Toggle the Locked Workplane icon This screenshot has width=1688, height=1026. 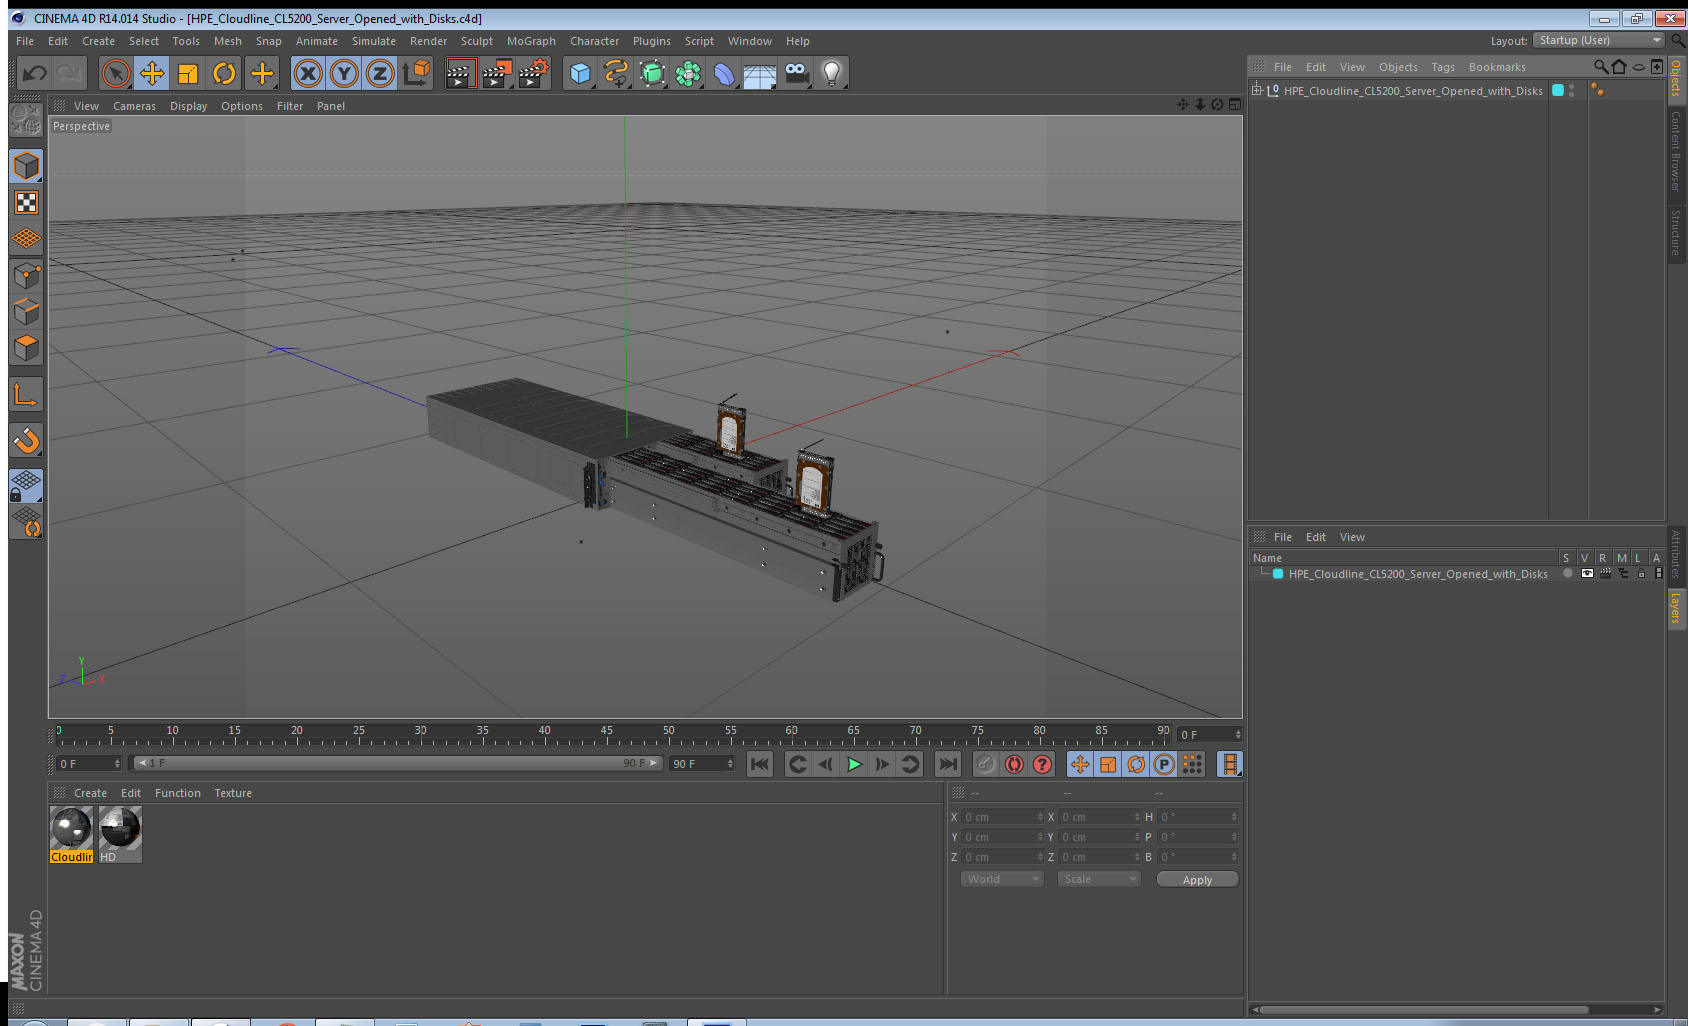click(26, 486)
